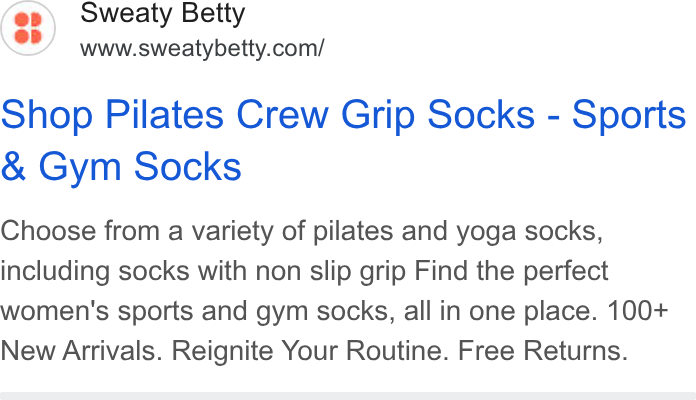Select the "Choose from a variety" description line
This screenshot has width=696, height=400.
click(x=302, y=231)
